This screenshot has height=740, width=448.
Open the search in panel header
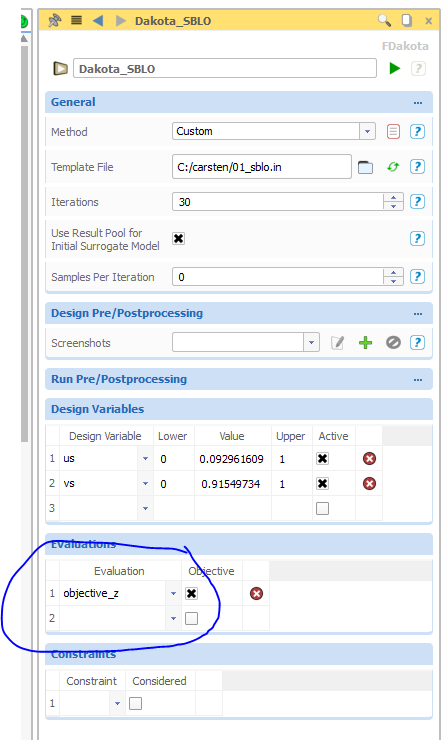[x=384, y=20]
